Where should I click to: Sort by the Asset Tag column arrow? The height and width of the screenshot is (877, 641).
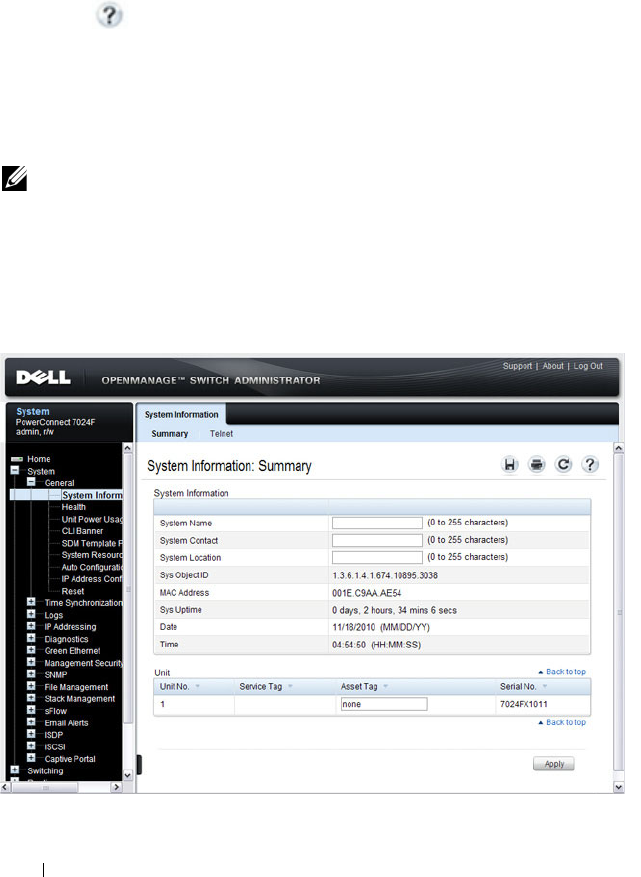point(385,686)
